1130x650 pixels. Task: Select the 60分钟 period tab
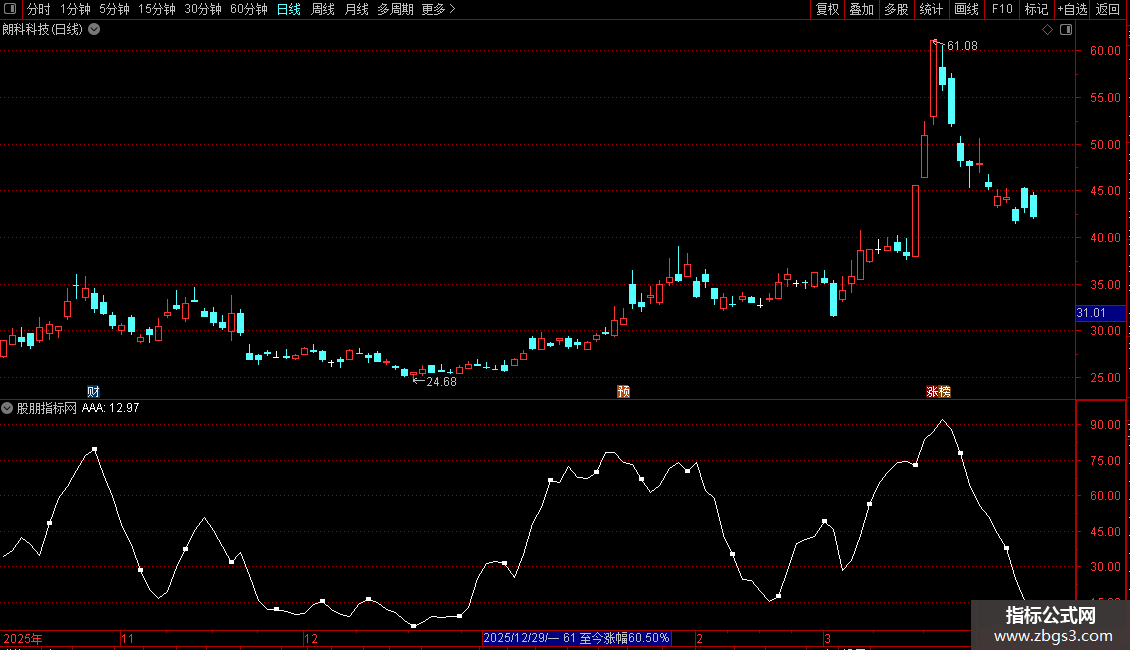249,9
